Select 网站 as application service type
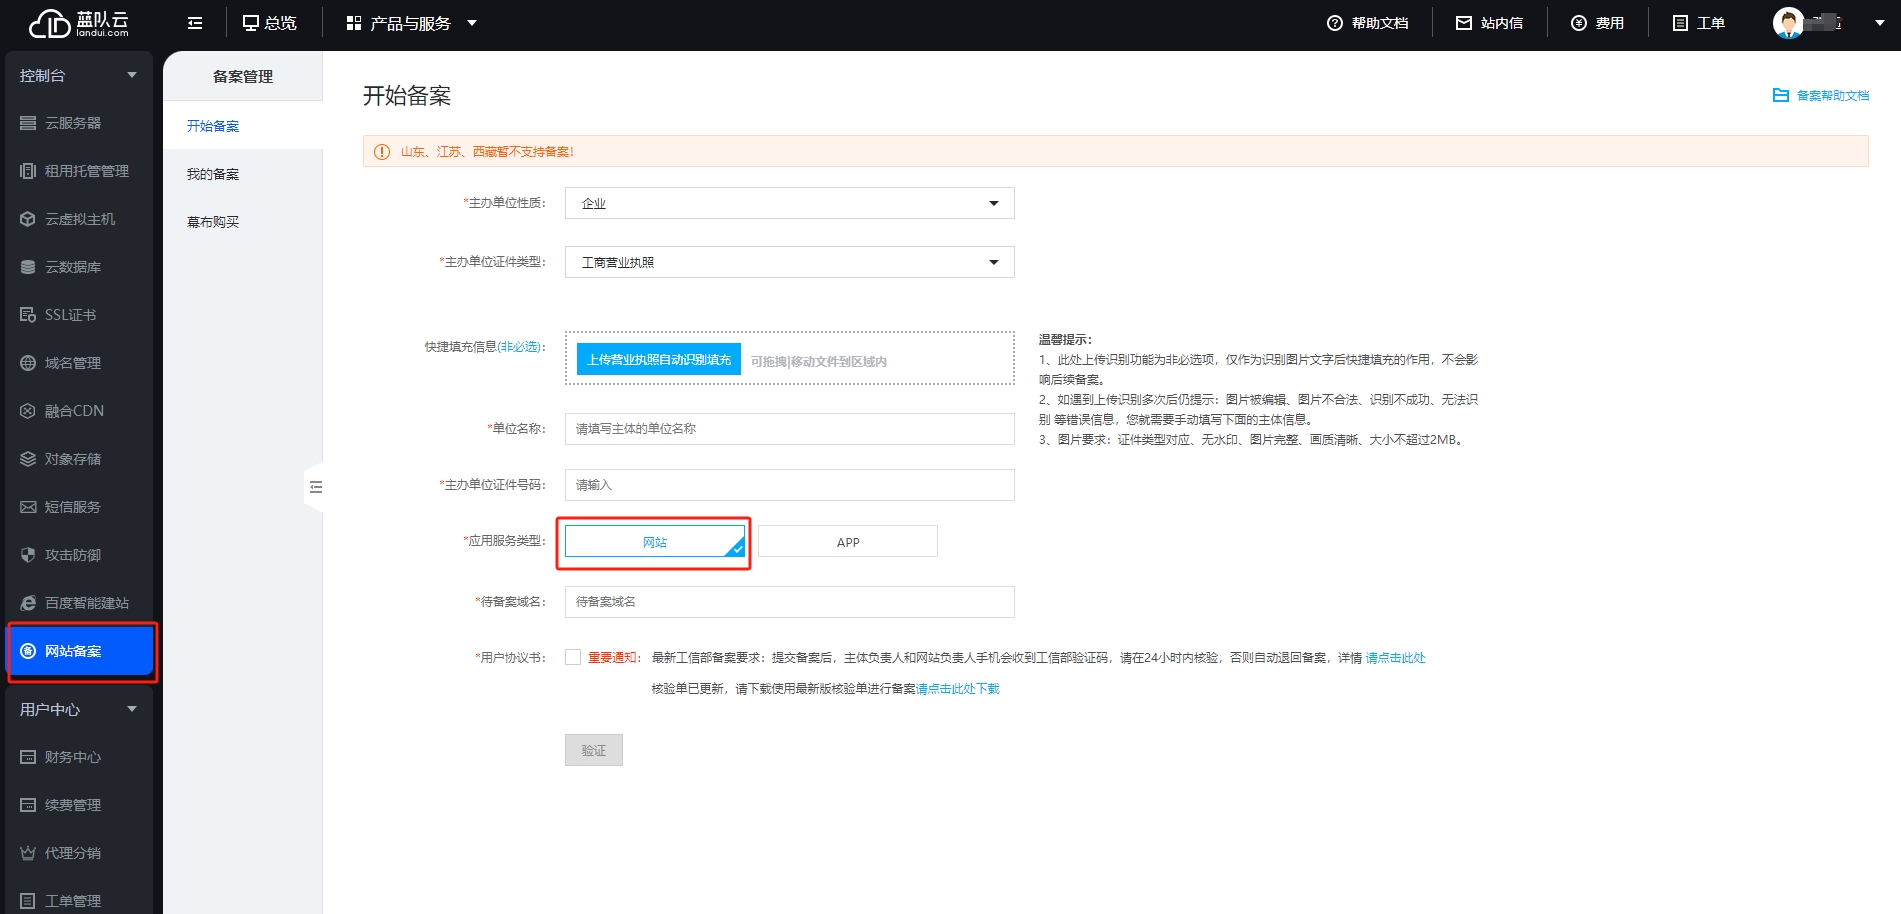The width and height of the screenshot is (1901, 914). pyautogui.click(x=654, y=542)
